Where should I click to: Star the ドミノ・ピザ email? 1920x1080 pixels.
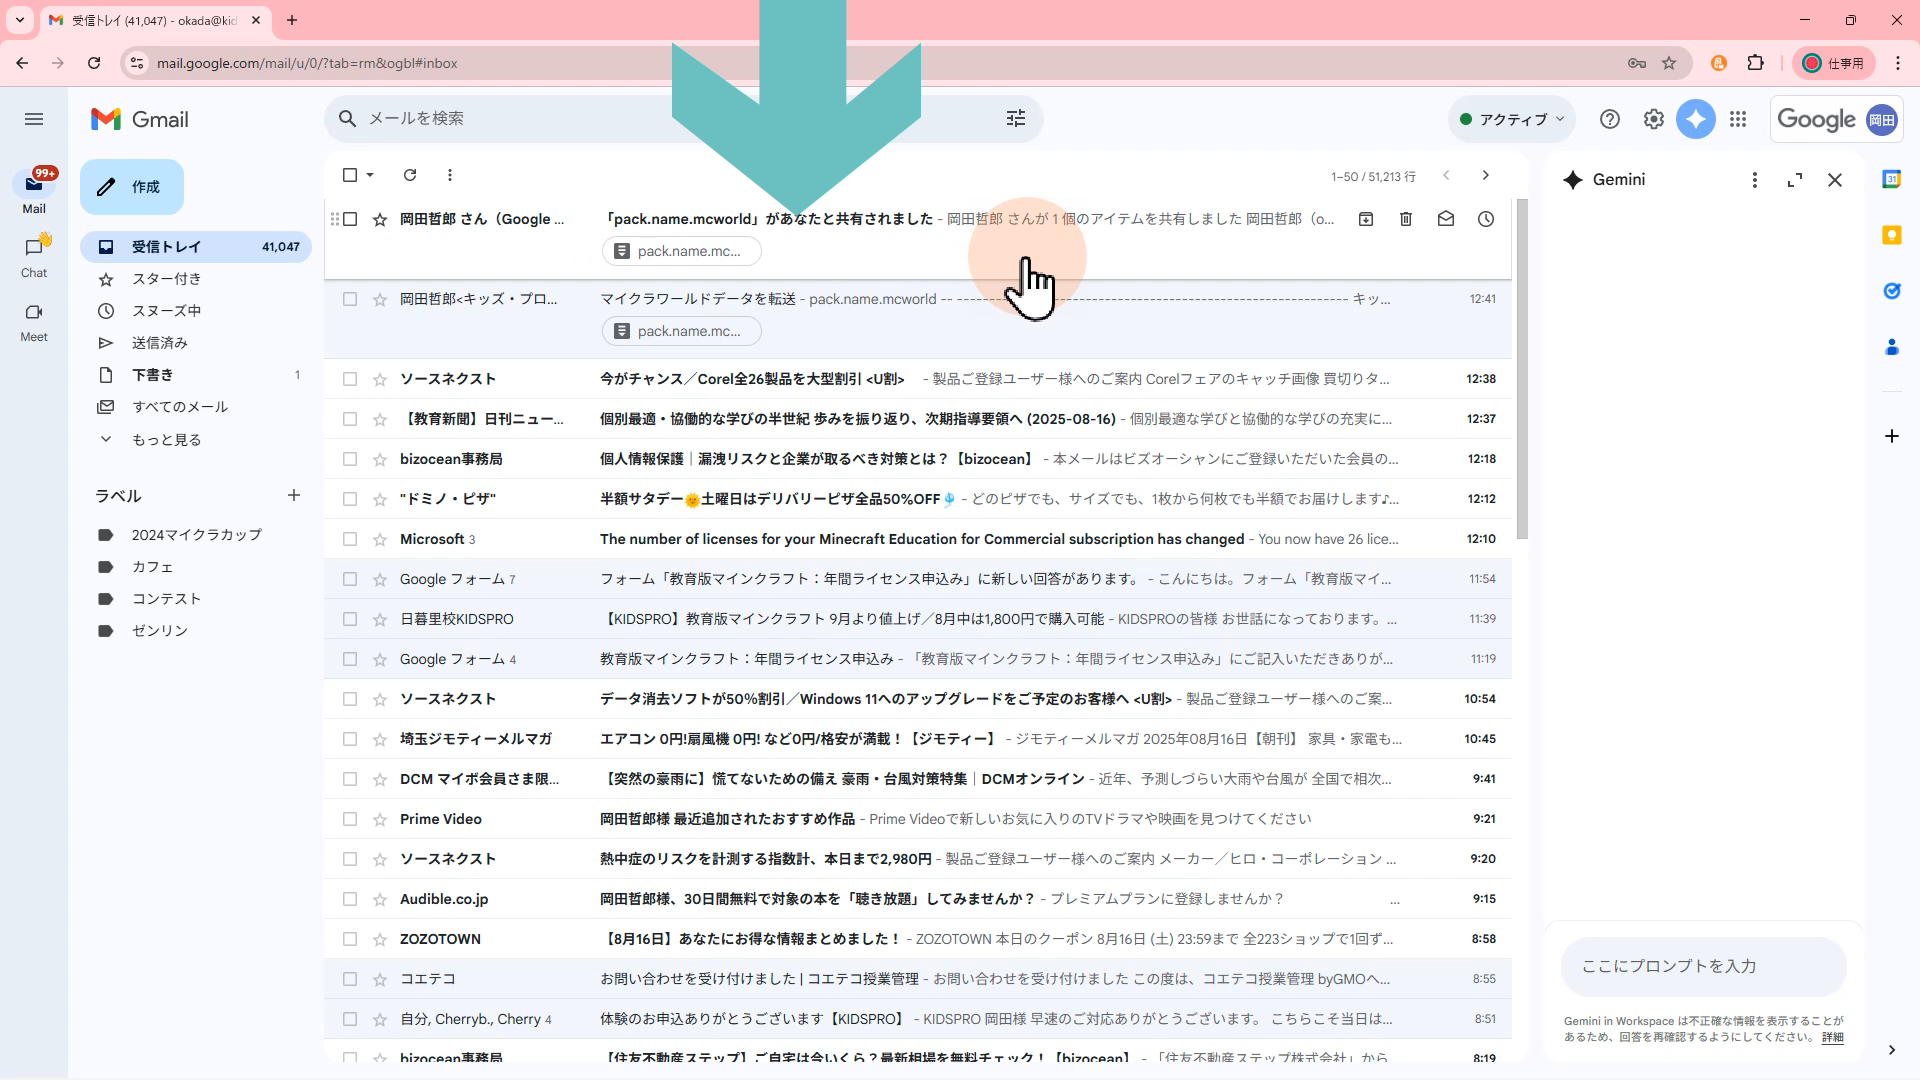click(380, 499)
